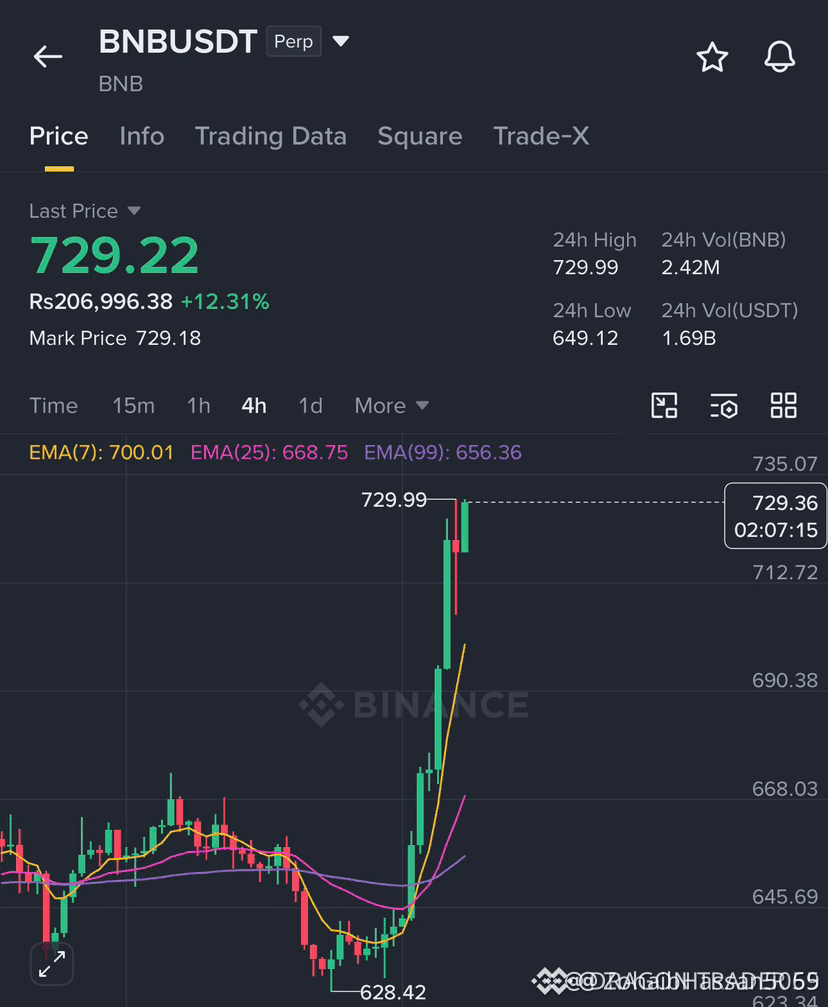Tap the EMA(99): 656.36 indicator label
Image resolution: width=828 pixels, height=1007 pixels.
[443, 453]
